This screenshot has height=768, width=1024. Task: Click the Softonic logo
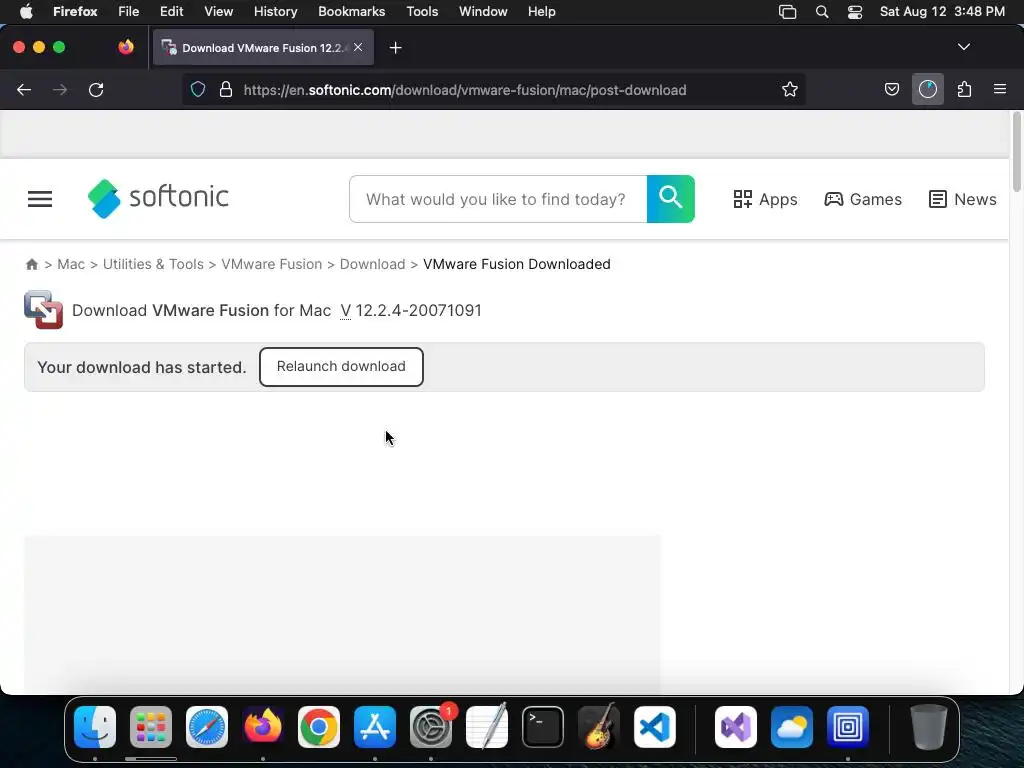[158, 198]
